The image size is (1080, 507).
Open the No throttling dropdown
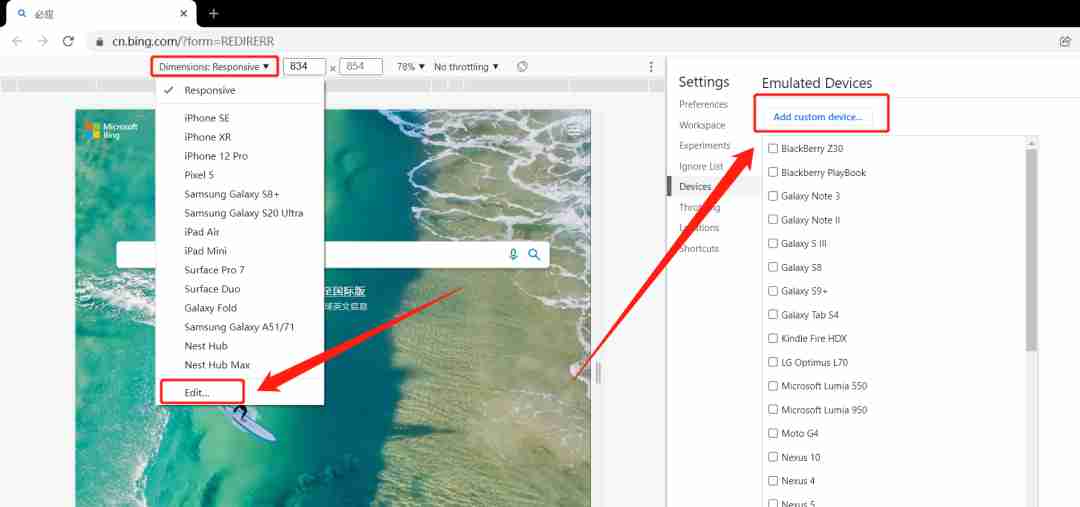tap(466, 67)
